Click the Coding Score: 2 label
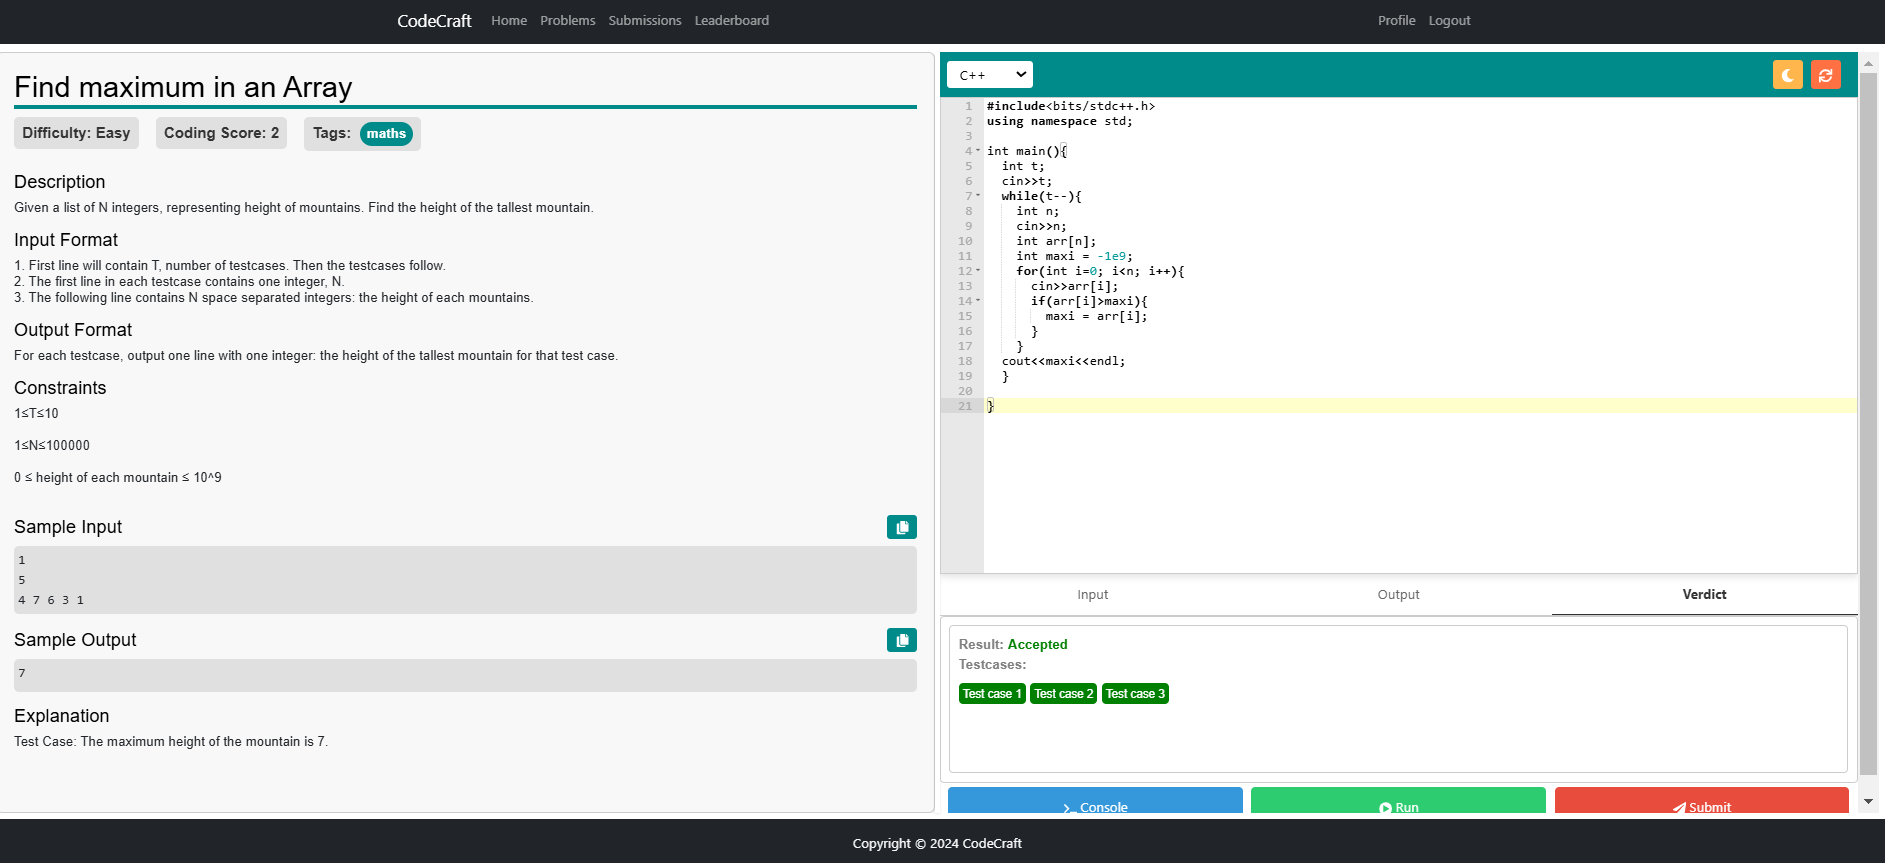This screenshot has width=1885, height=863. [x=221, y=133]
